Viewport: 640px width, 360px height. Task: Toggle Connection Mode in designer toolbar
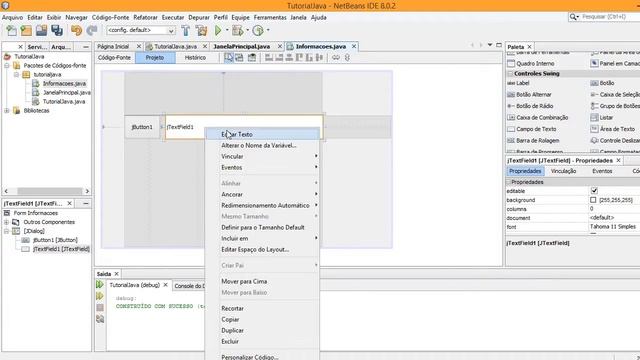click(239, 58)
